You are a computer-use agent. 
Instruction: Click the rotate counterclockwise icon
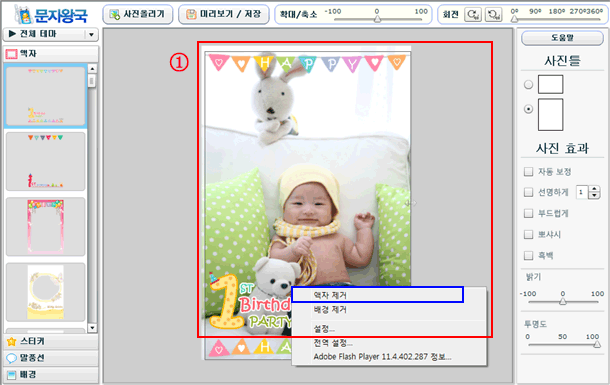pos(493,15)
